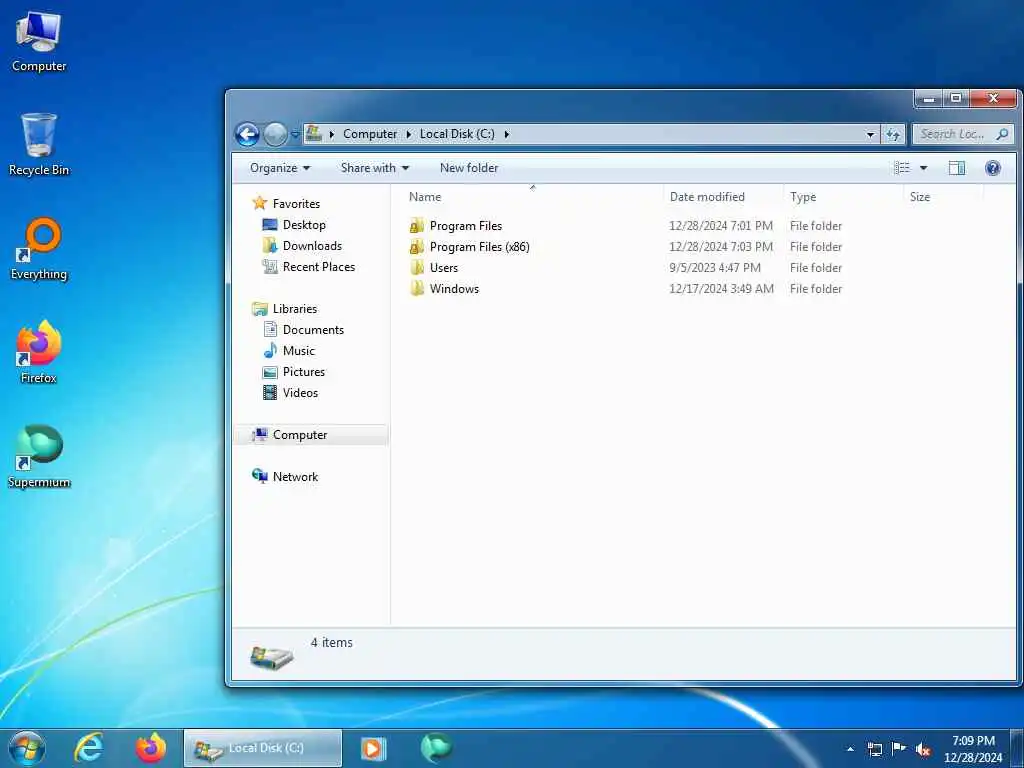1024x768 pixels.
Task: Launch Internet Explorer from the taskbar
Action: 89,748
